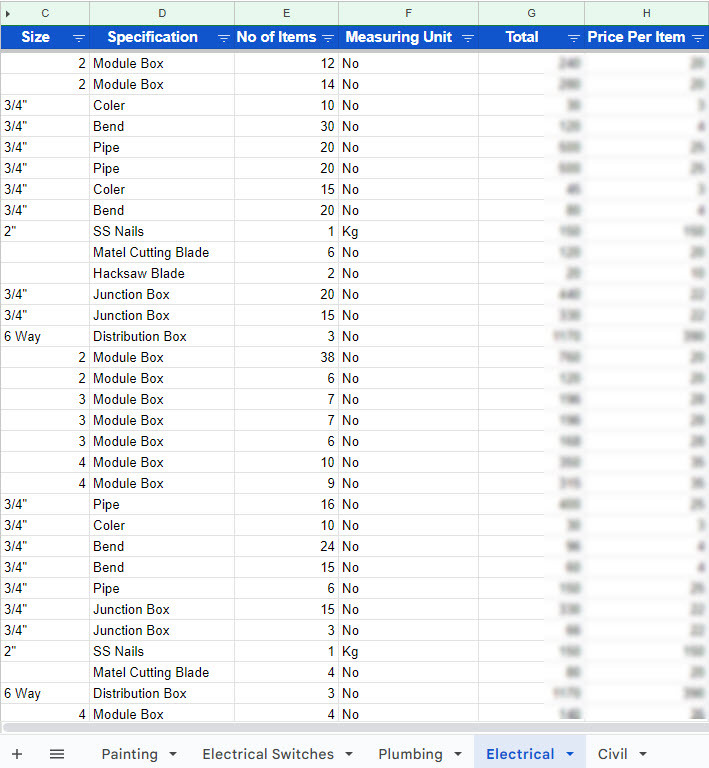Open the Size column filter icon
This screenshot has width=709, height=768.
coord(79,38)
